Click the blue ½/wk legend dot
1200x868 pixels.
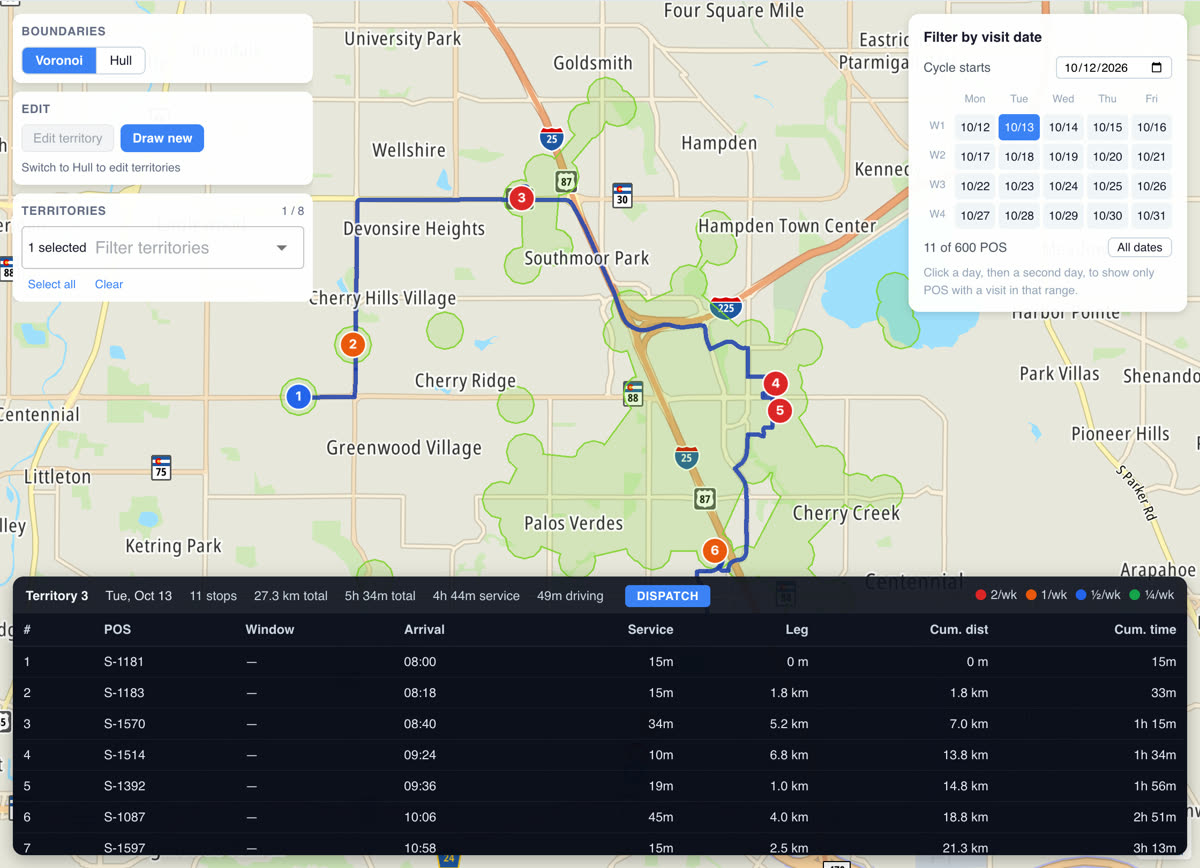(1080, 596)
